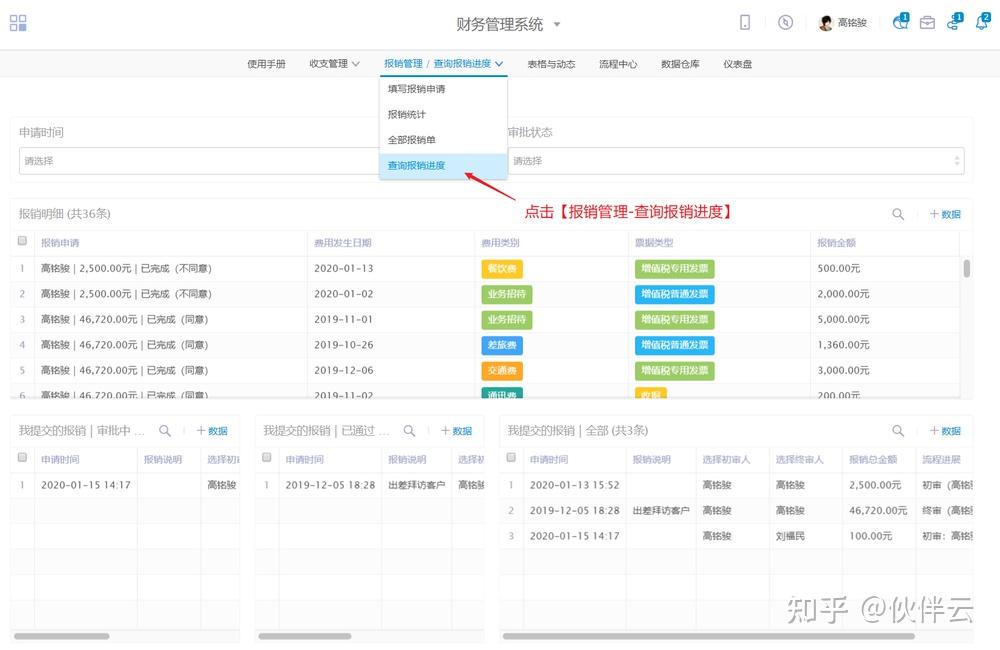Screen dimensions: 1000x650
Task: Search in 报销明细 panel
Action: [898, 214]
